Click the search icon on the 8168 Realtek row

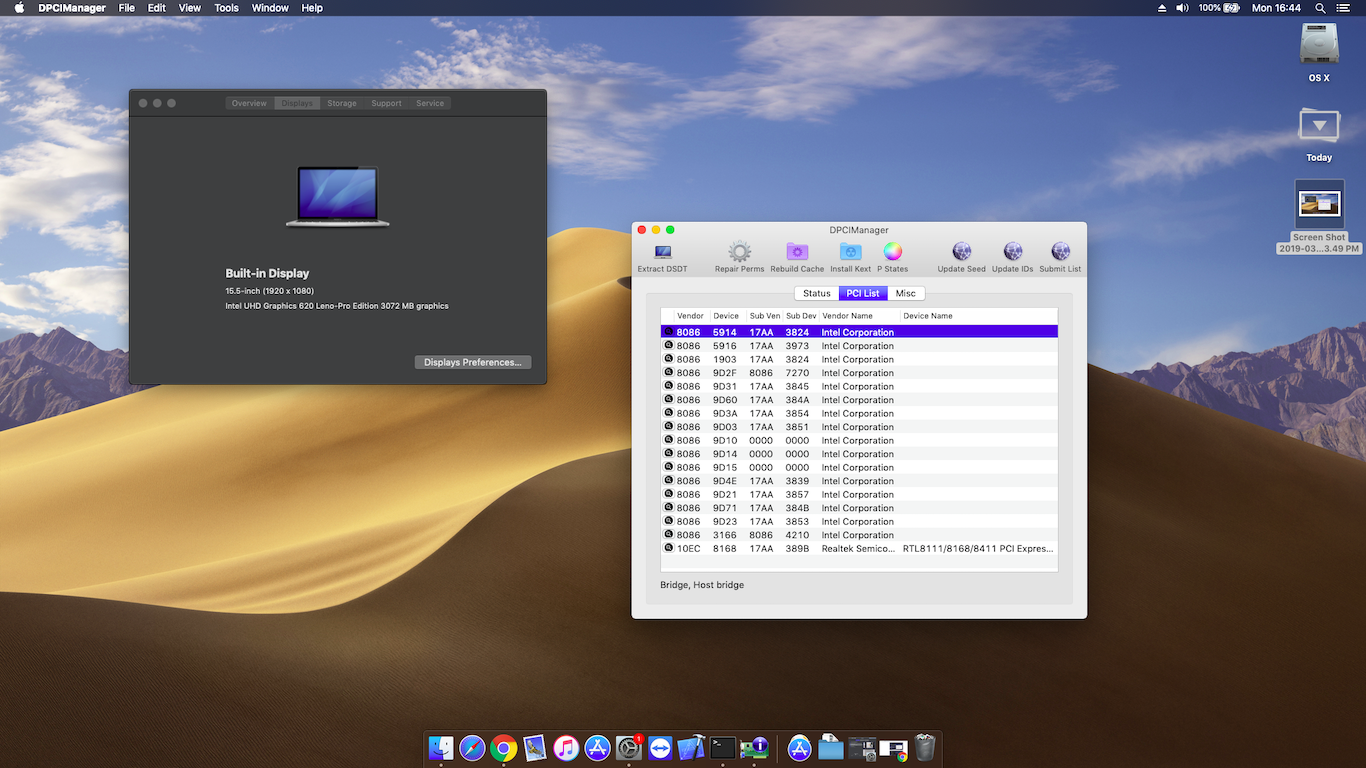668,548
